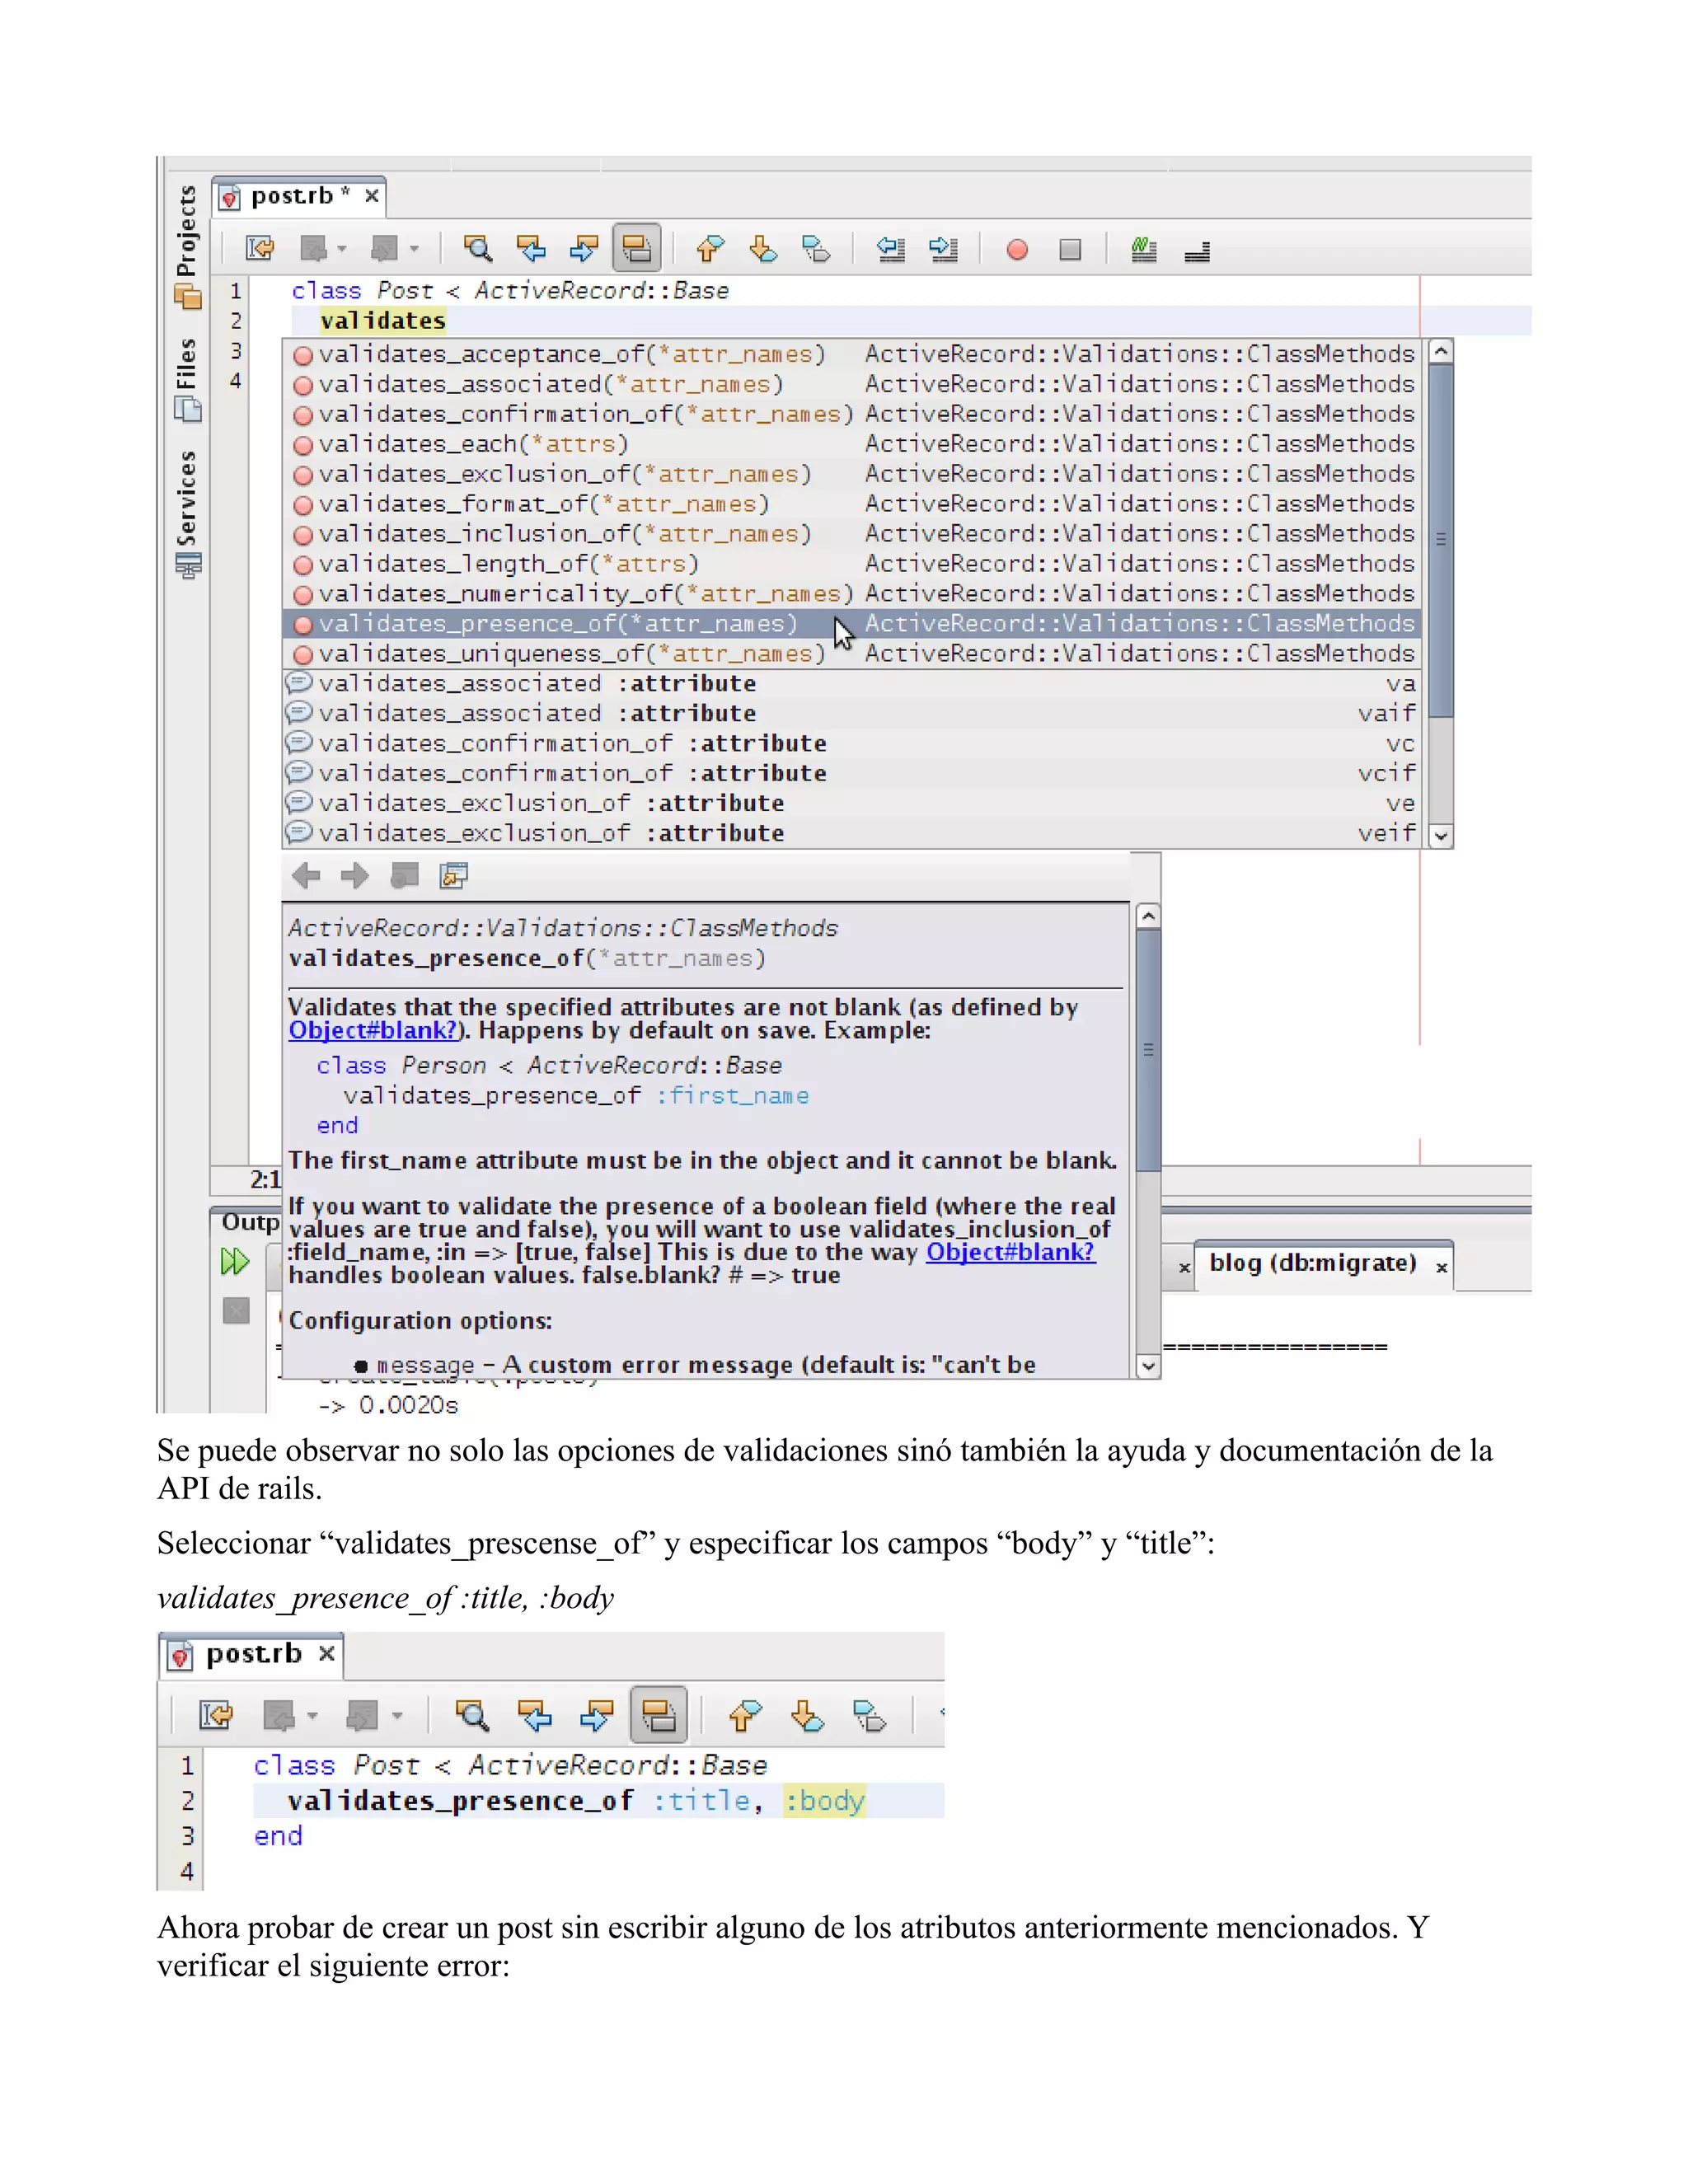Click Re-run green double arrow in Output
Viewport: 1688px width, 2184px height.
235,1262
